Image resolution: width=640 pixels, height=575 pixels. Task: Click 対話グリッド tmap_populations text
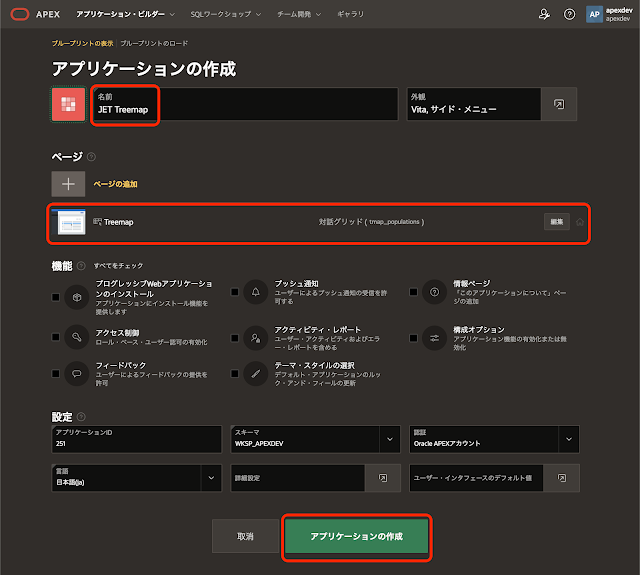[371, 222]
